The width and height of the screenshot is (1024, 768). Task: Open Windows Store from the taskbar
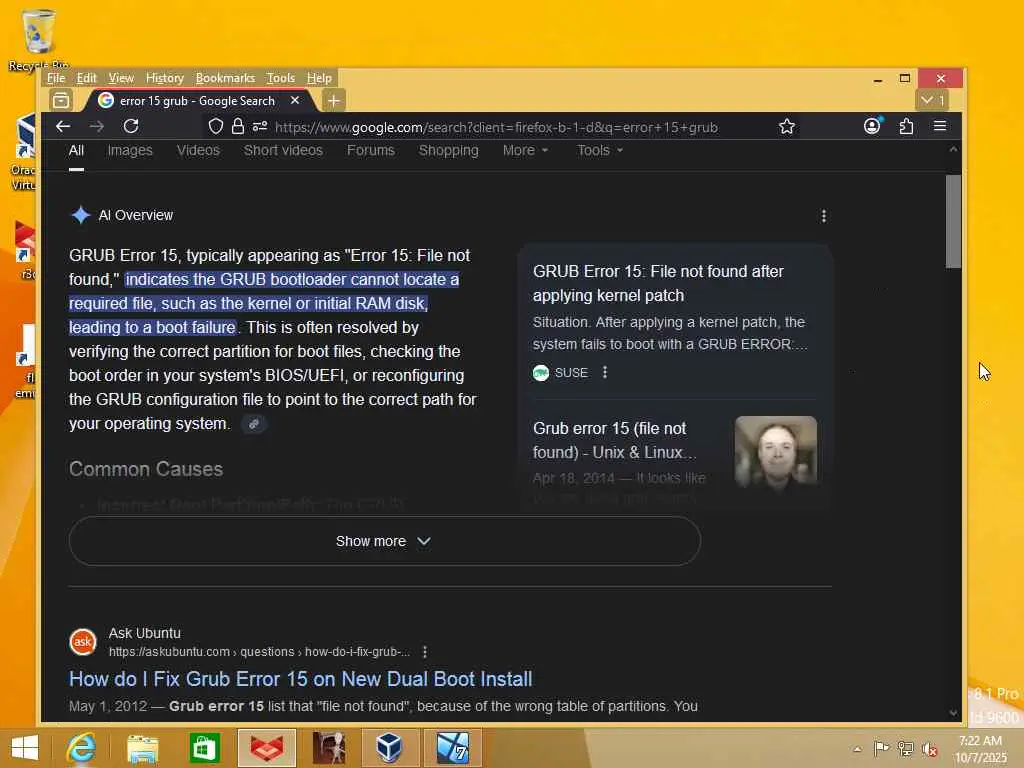click(x=204, y=747)
